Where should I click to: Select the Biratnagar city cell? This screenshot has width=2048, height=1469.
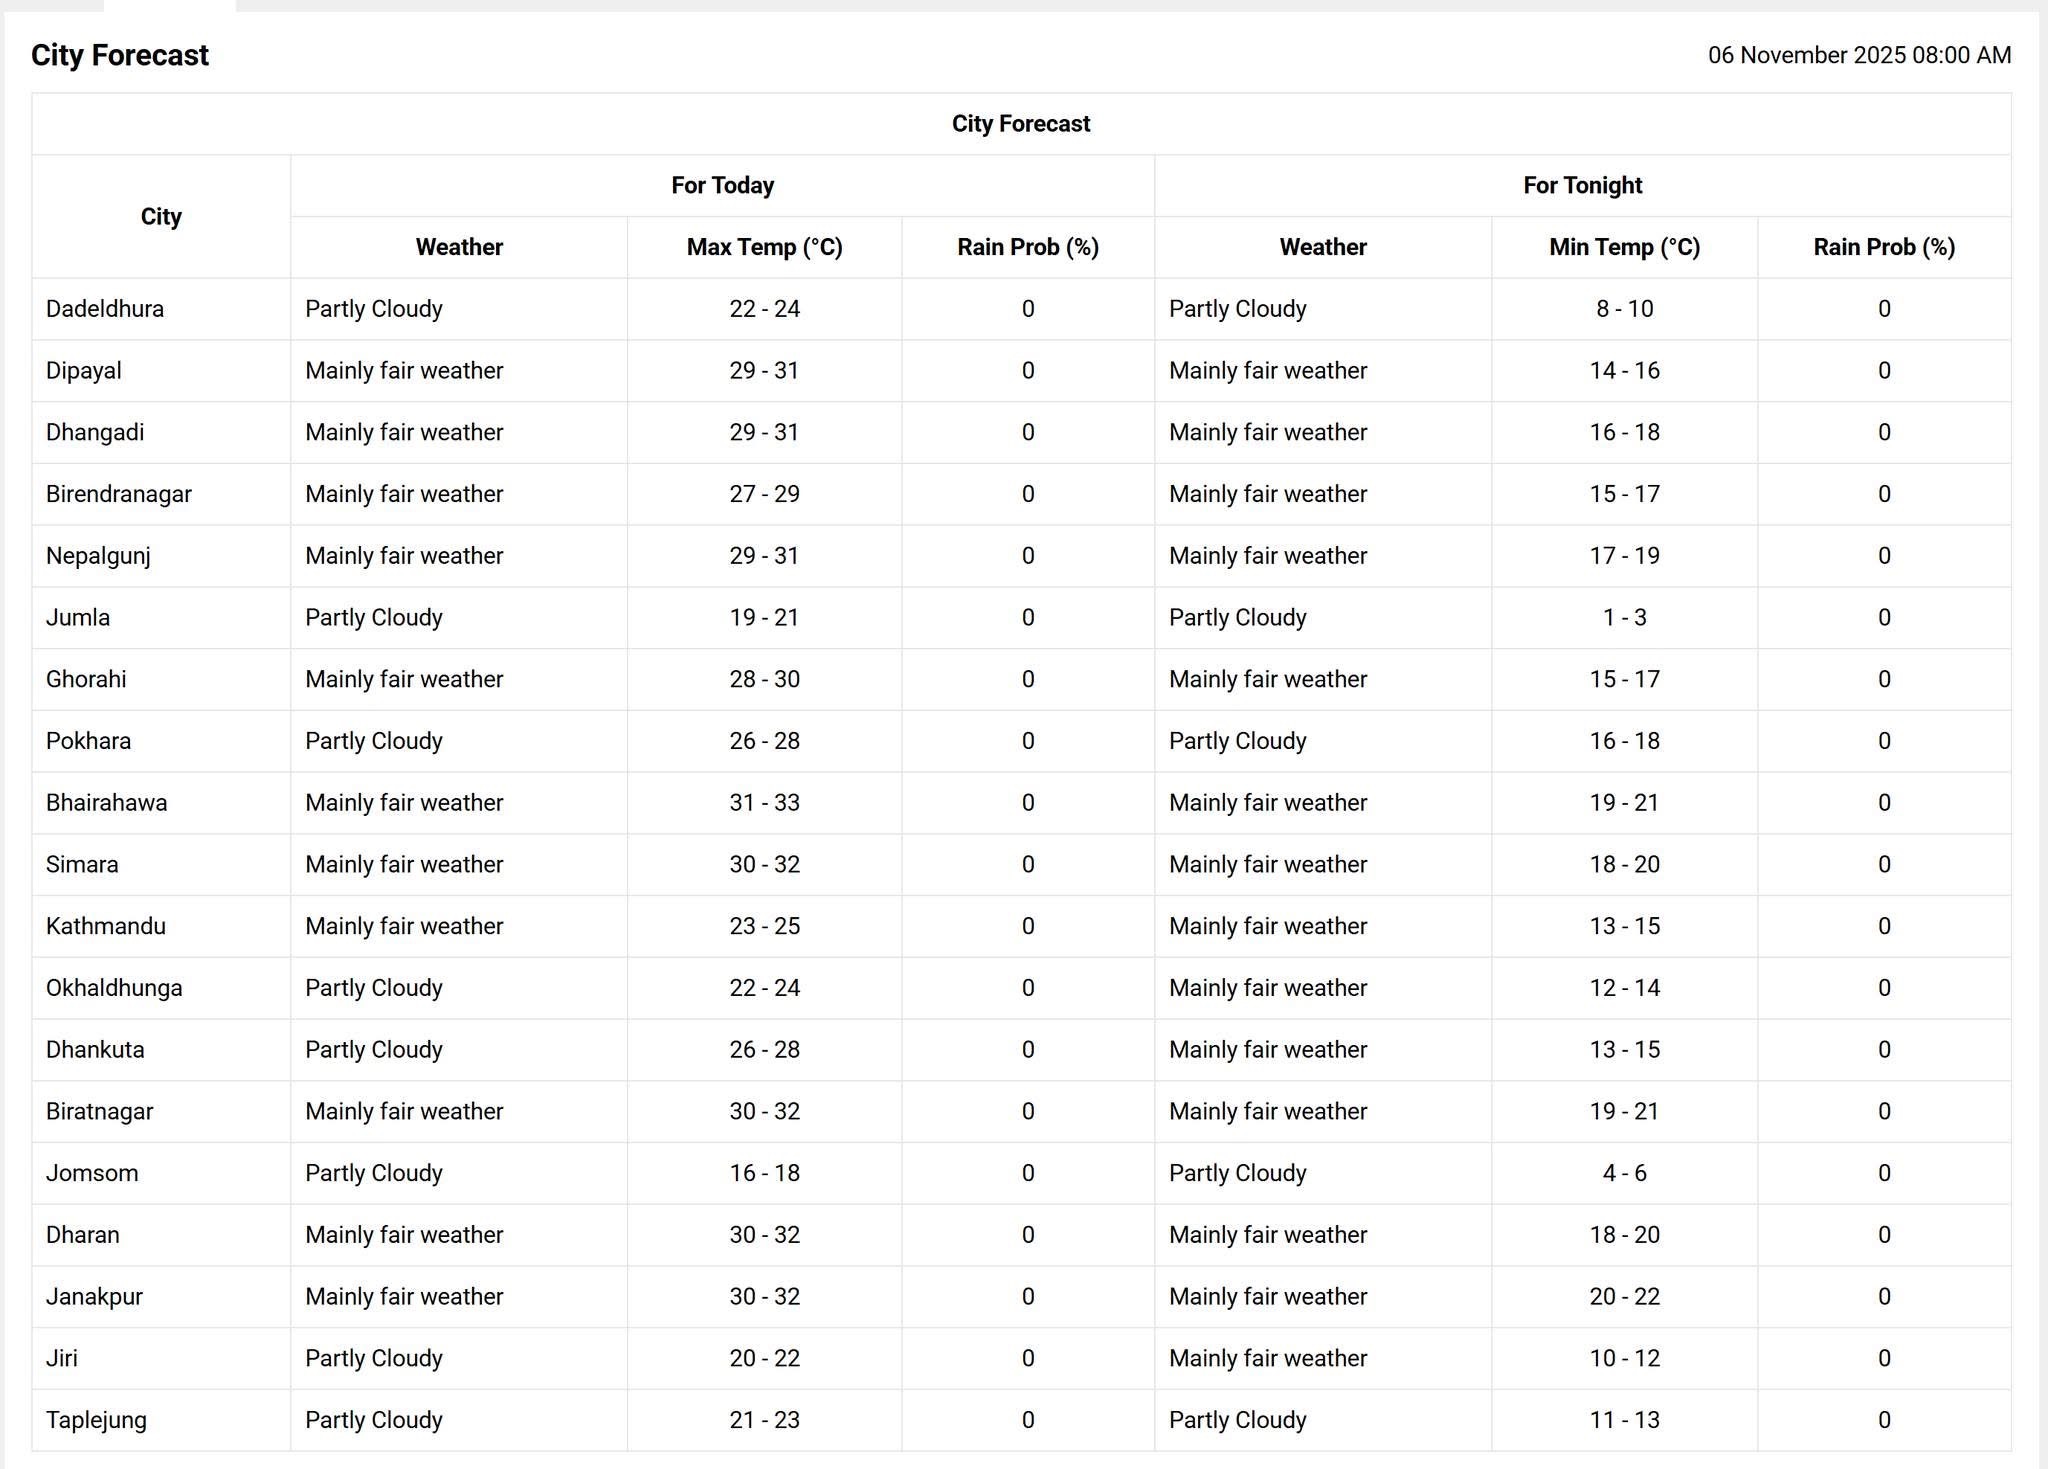pos(99,1111)
